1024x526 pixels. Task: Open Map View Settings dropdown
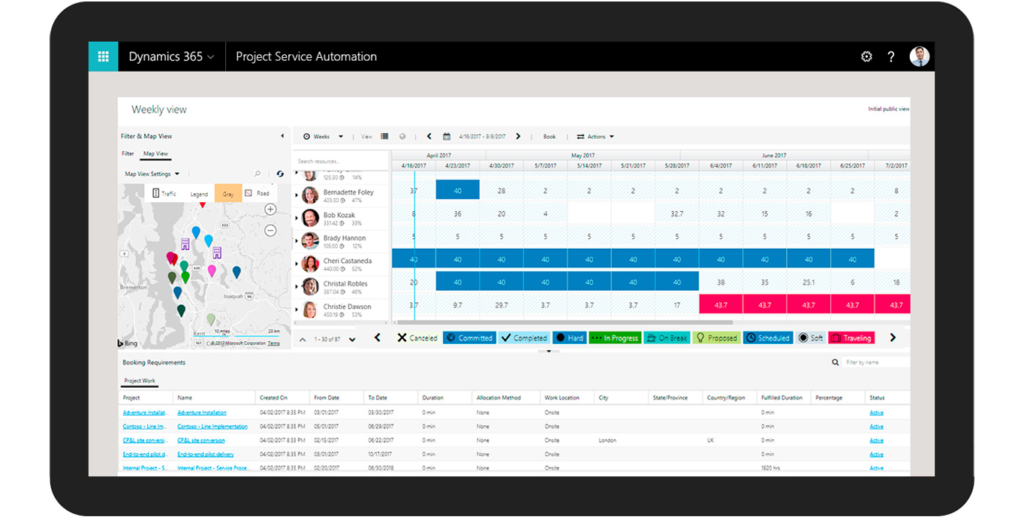[152, 174]
